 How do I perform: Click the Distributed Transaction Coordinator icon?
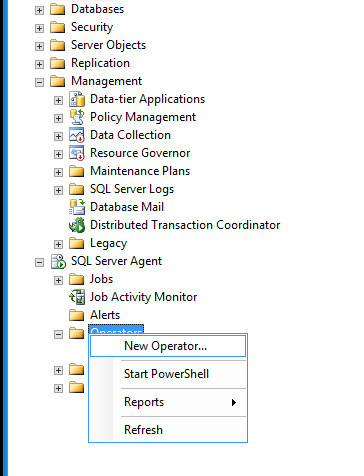click(x=77, y=225)
